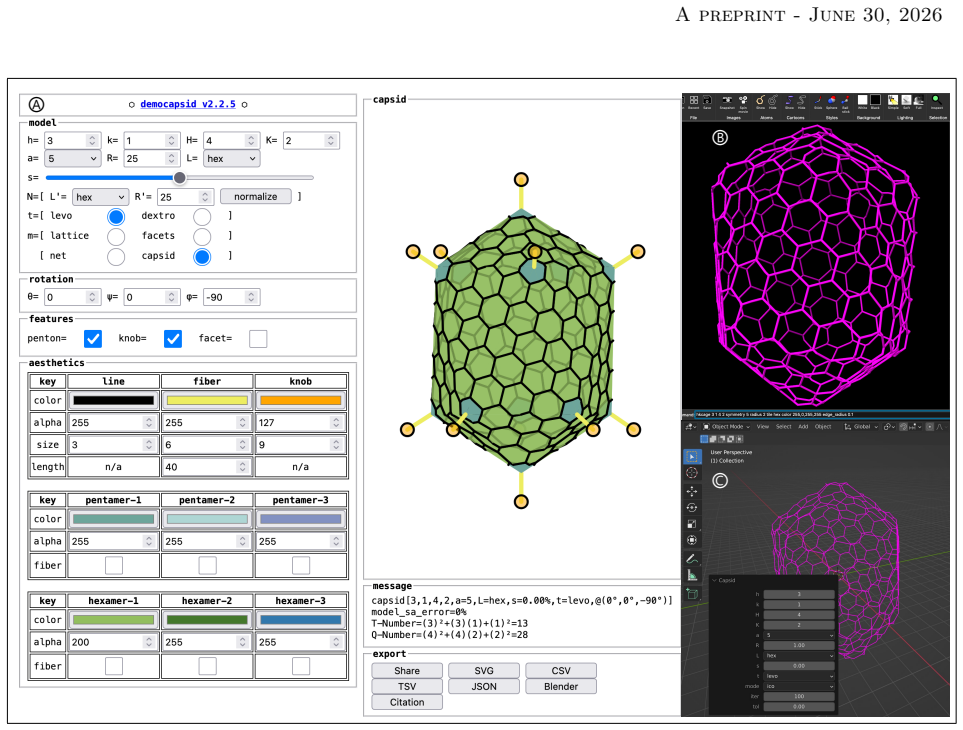Choose the Measure tool in Blender's toolbar
This screenshot has width=963, height=730.
[692, 575]
